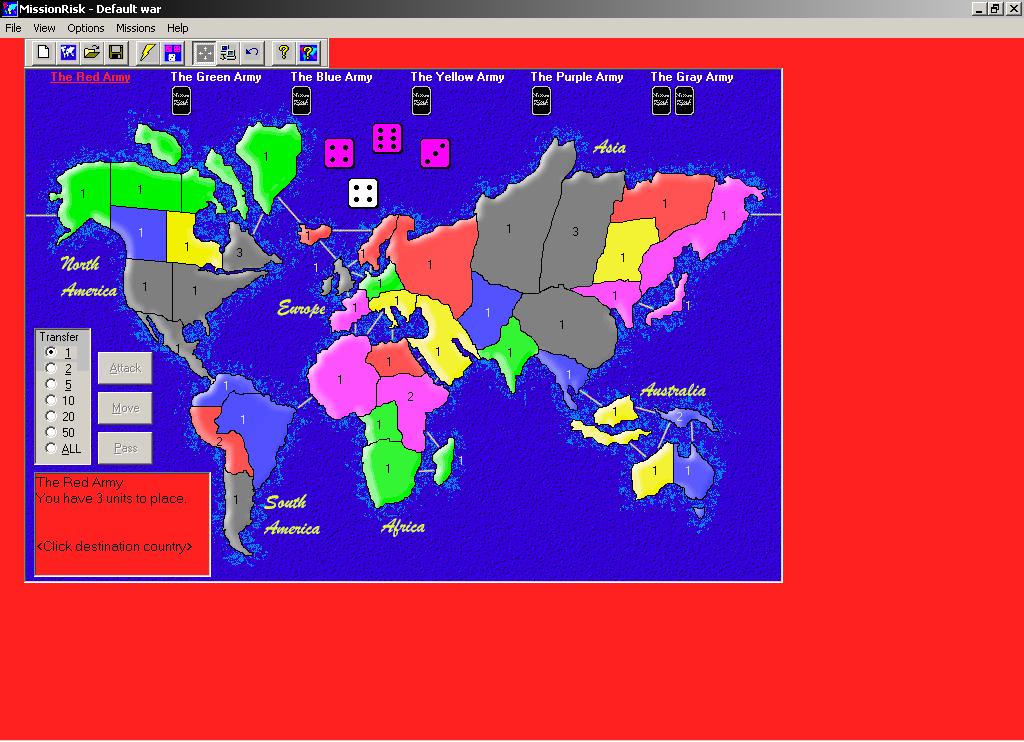Click the networked computers toolbar icon
The image size is (1024, 742).
click(x=228, y=52)
